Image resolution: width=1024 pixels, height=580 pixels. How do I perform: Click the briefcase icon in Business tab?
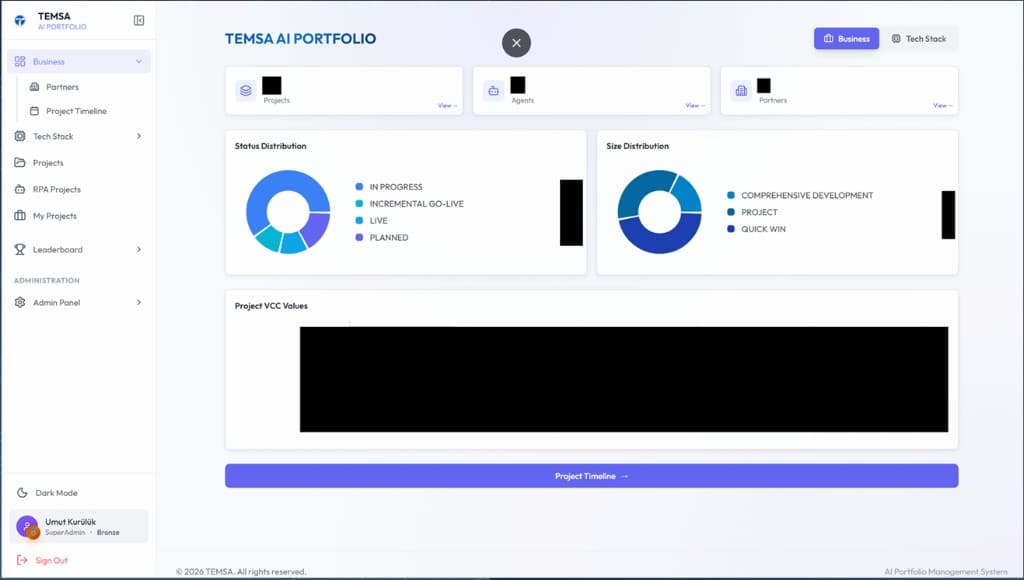click(828, 39)
